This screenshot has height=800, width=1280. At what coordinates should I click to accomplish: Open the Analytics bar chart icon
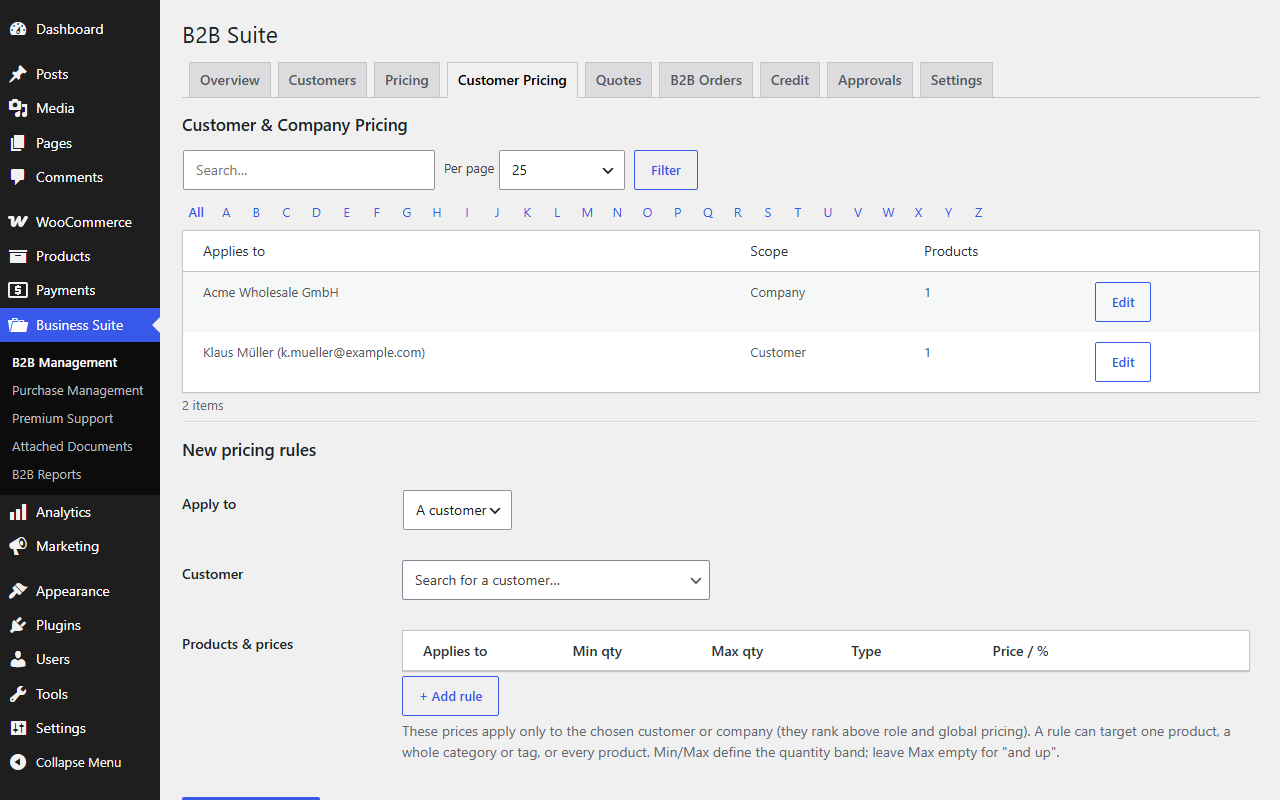[18, 512]
